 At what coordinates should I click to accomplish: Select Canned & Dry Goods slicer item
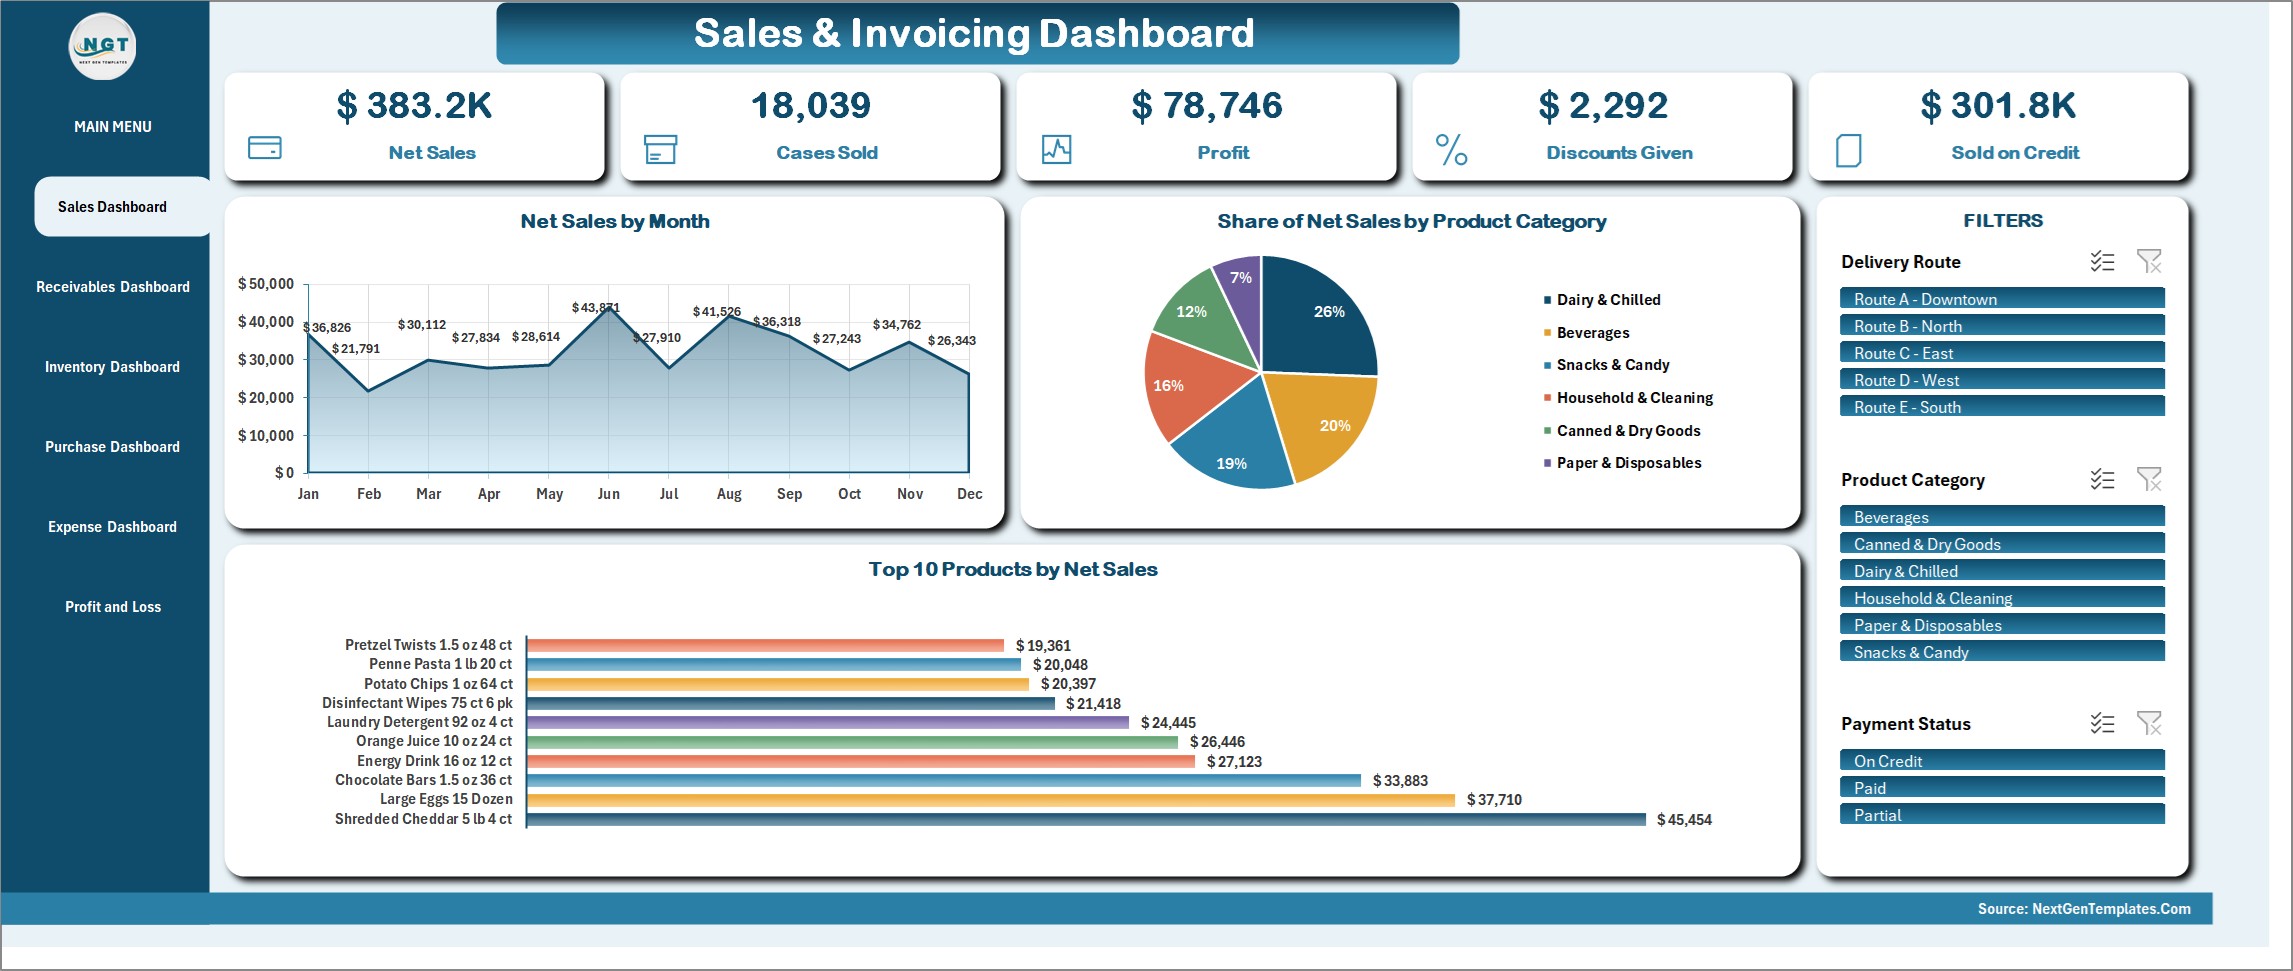coord(2002,543)
